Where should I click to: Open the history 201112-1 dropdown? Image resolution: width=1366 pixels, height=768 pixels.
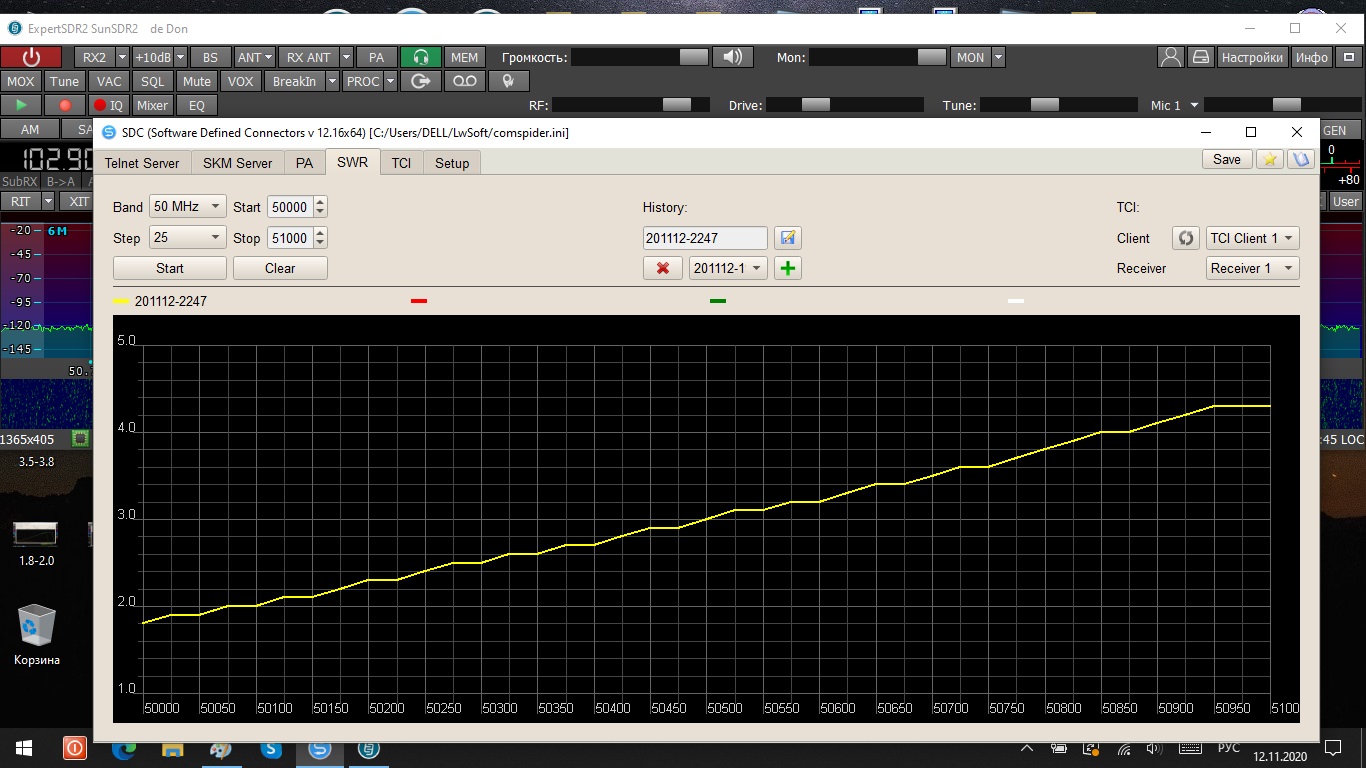pos(729,268)
